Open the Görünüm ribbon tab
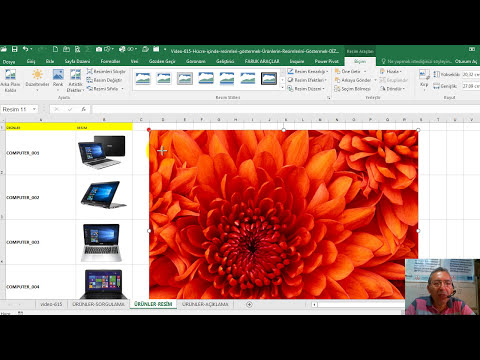 [x=196, y=61]
